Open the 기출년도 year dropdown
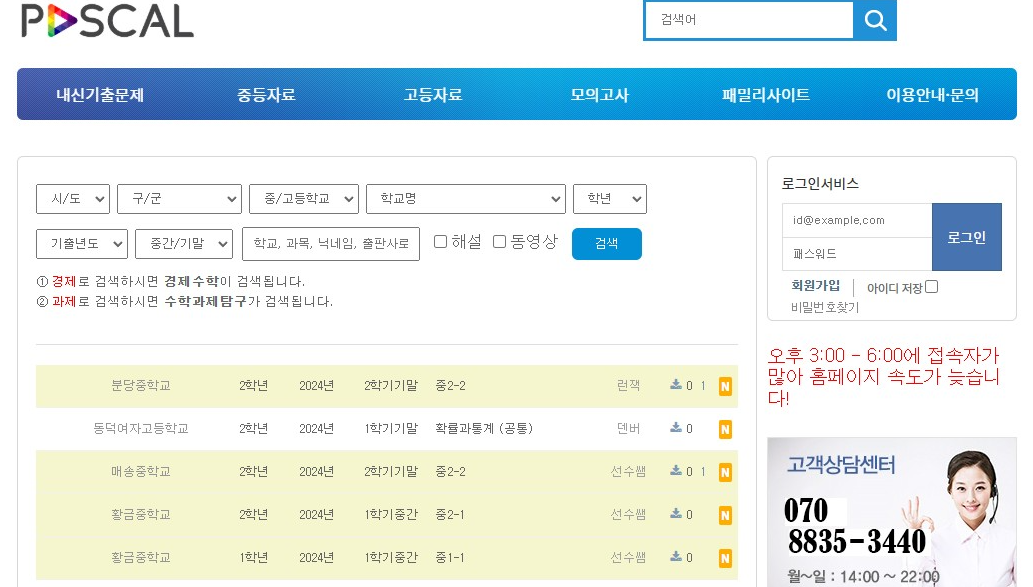The image size is (1033, 587). 81,243
